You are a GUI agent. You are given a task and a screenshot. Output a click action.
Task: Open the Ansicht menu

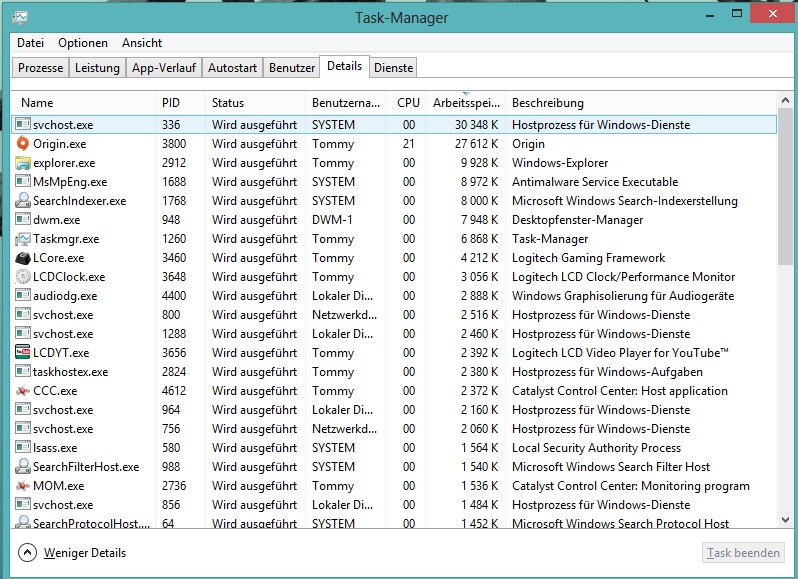(142, 43)
